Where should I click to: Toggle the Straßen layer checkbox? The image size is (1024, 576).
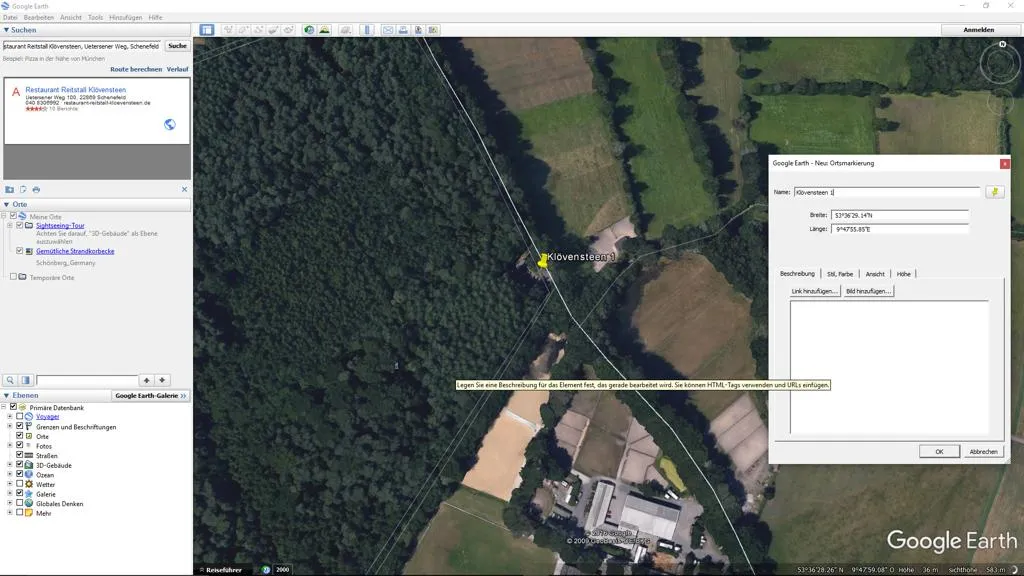point(20,455)
